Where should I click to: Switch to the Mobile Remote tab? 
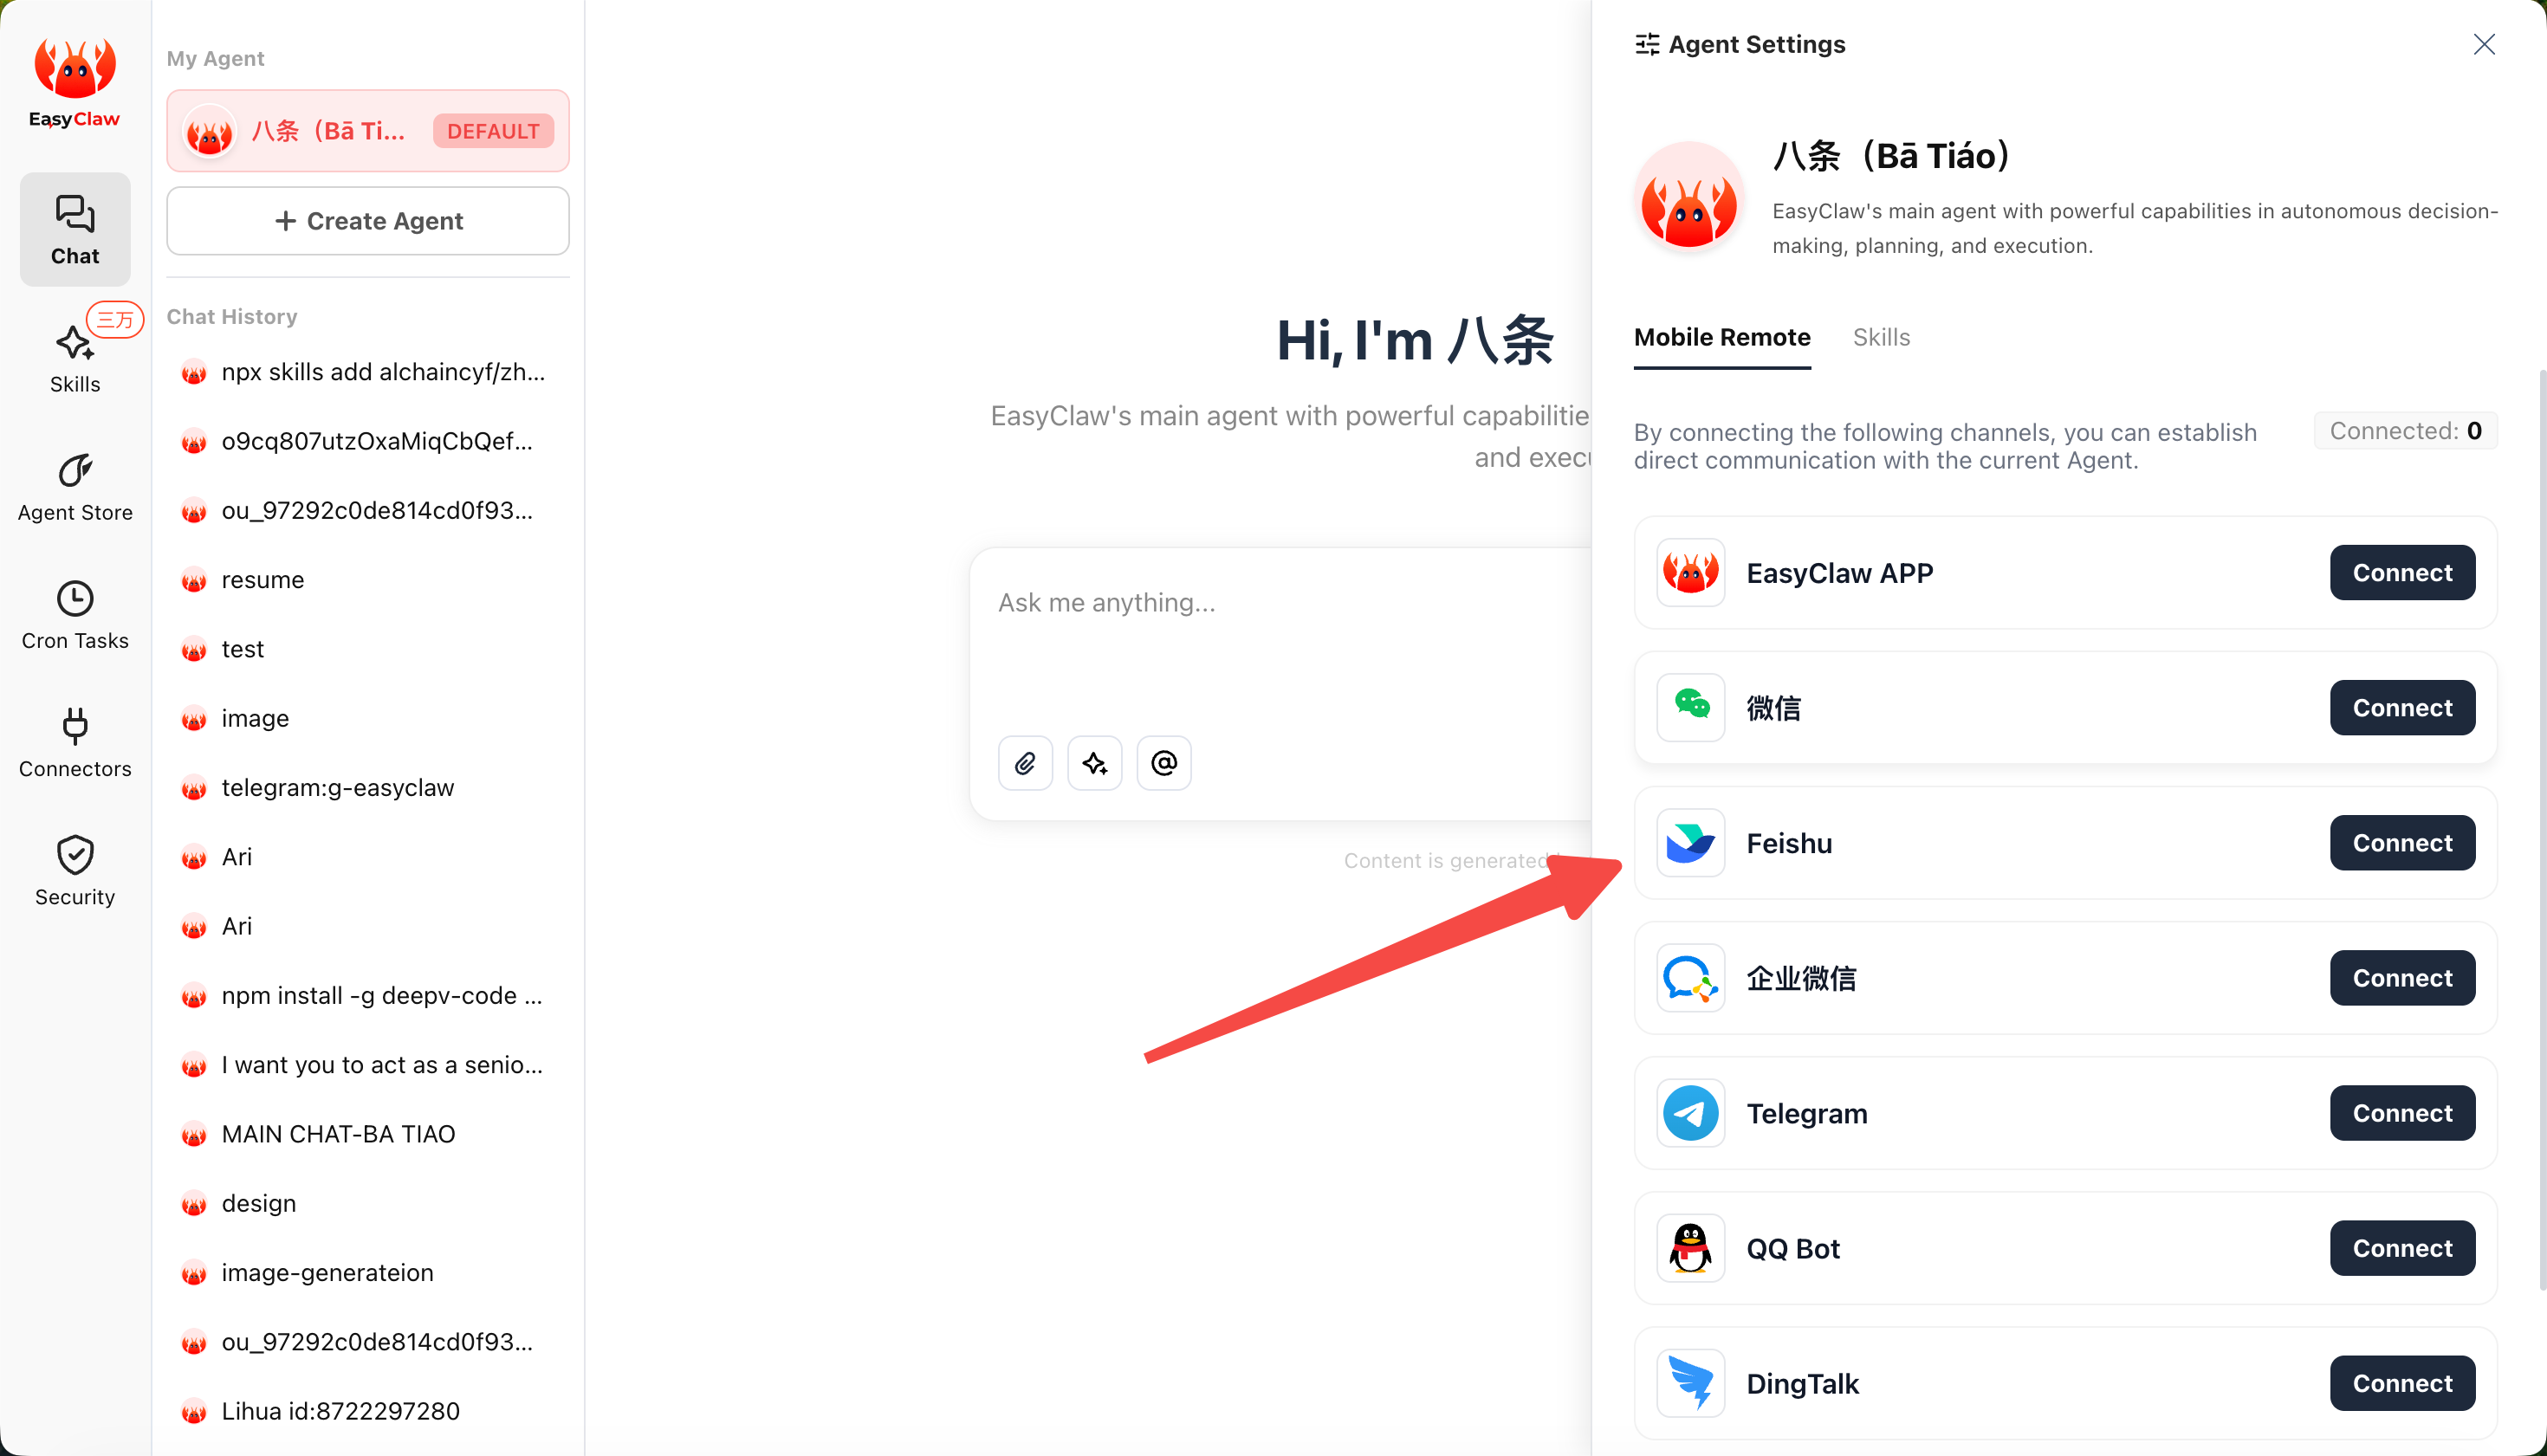click(x=1722, y=338)
